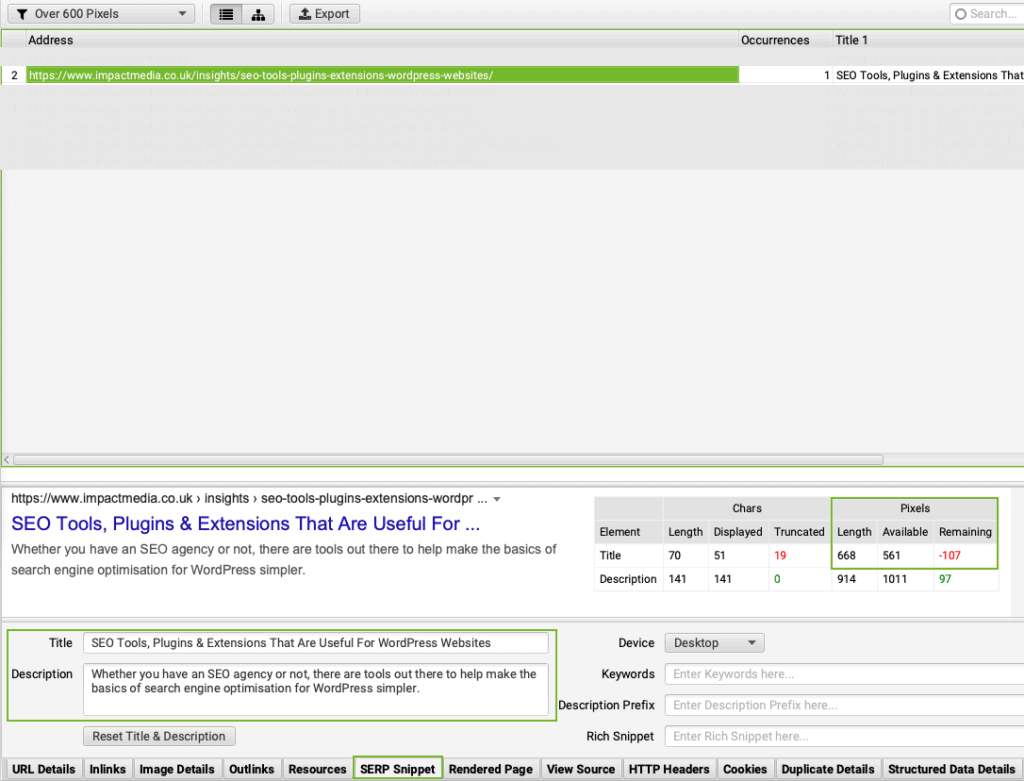This screenshot has height=781, width=1024.
Task: Sort by Address column header
Action: [x=382, y=40]
